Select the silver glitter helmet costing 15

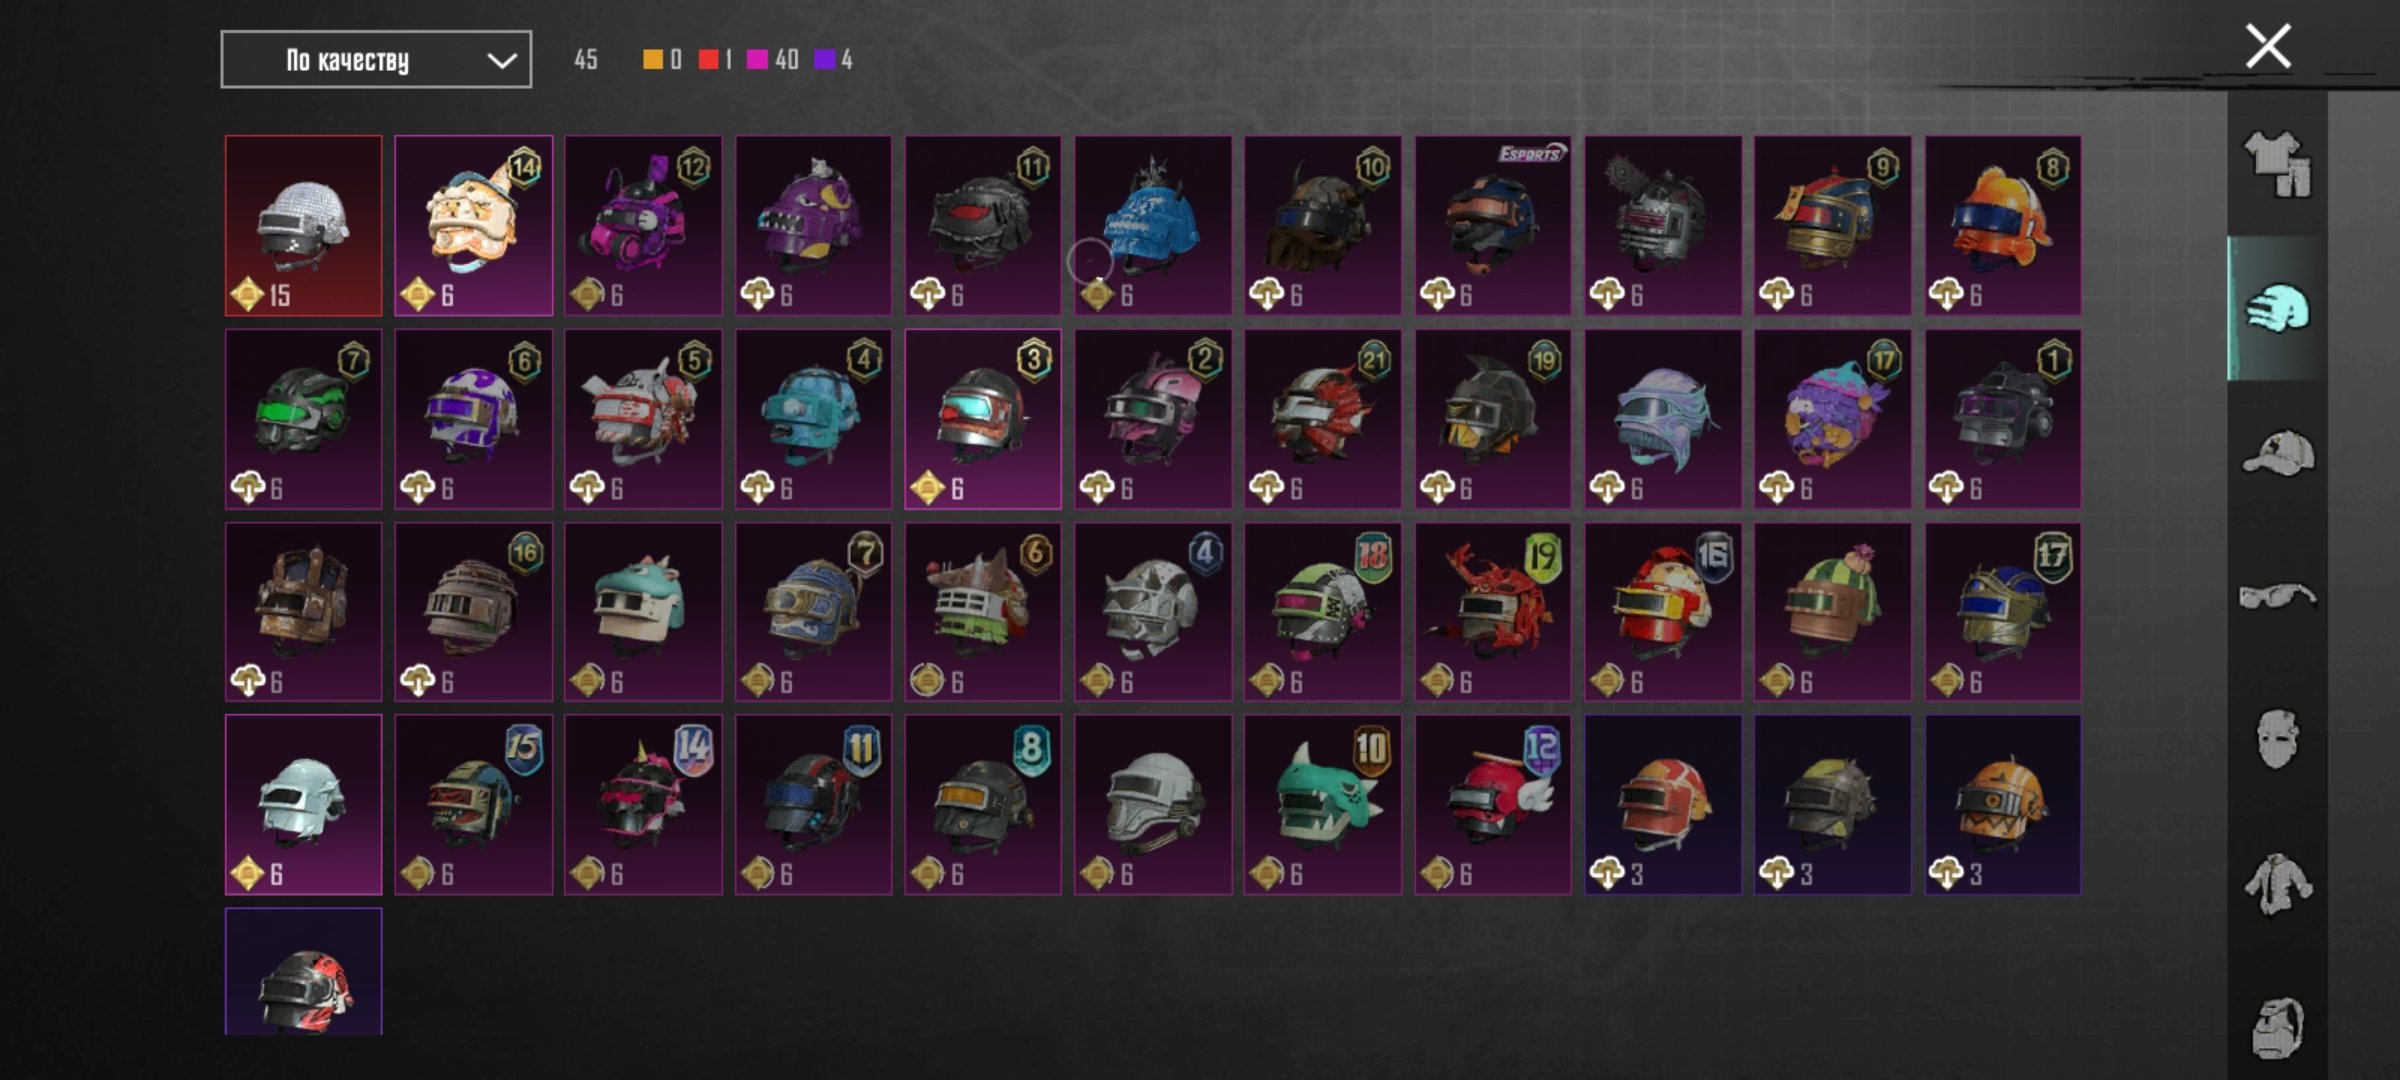tap(303, 226)
